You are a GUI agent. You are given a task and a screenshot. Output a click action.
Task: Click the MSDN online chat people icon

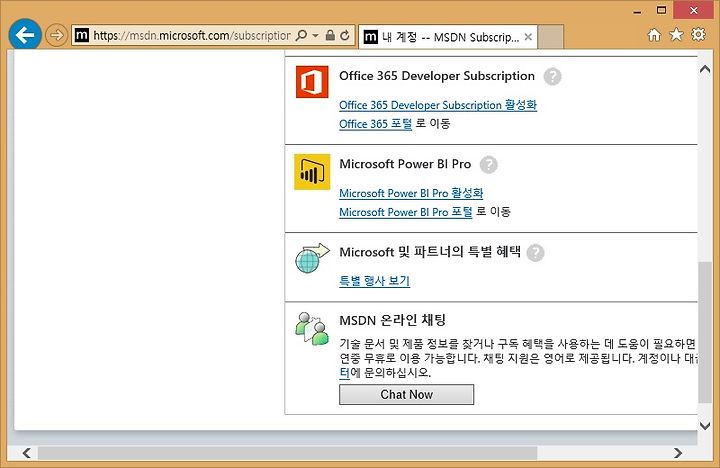pos(312,329)
